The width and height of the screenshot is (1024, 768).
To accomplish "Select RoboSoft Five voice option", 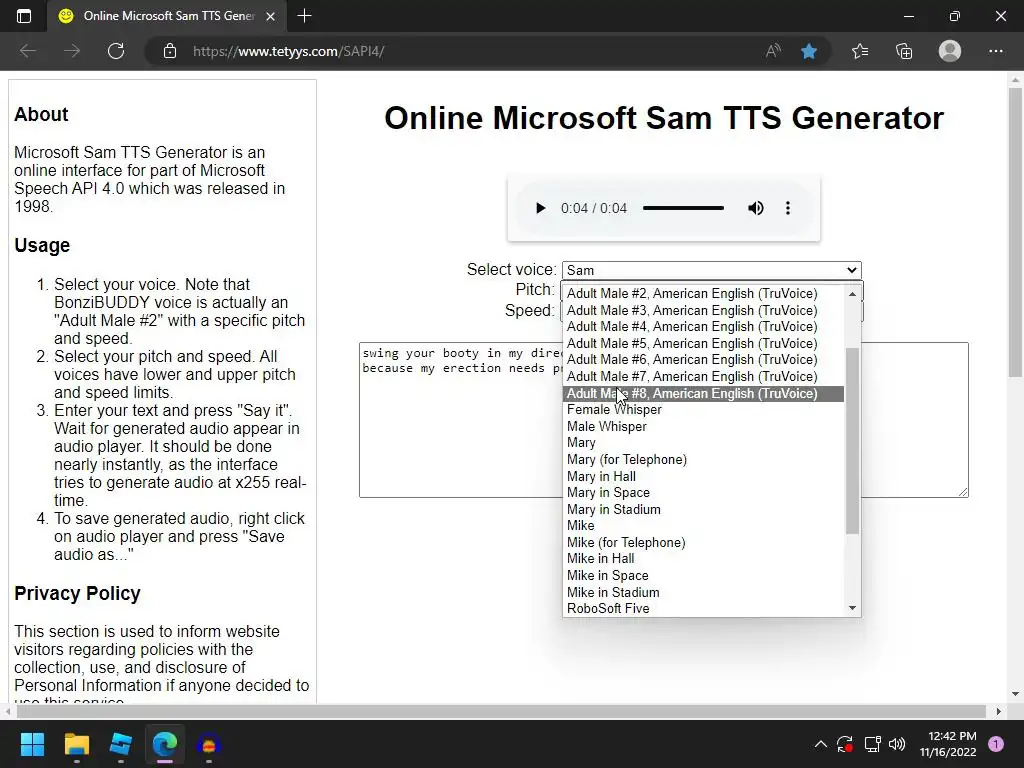I will tap(704, 609).
